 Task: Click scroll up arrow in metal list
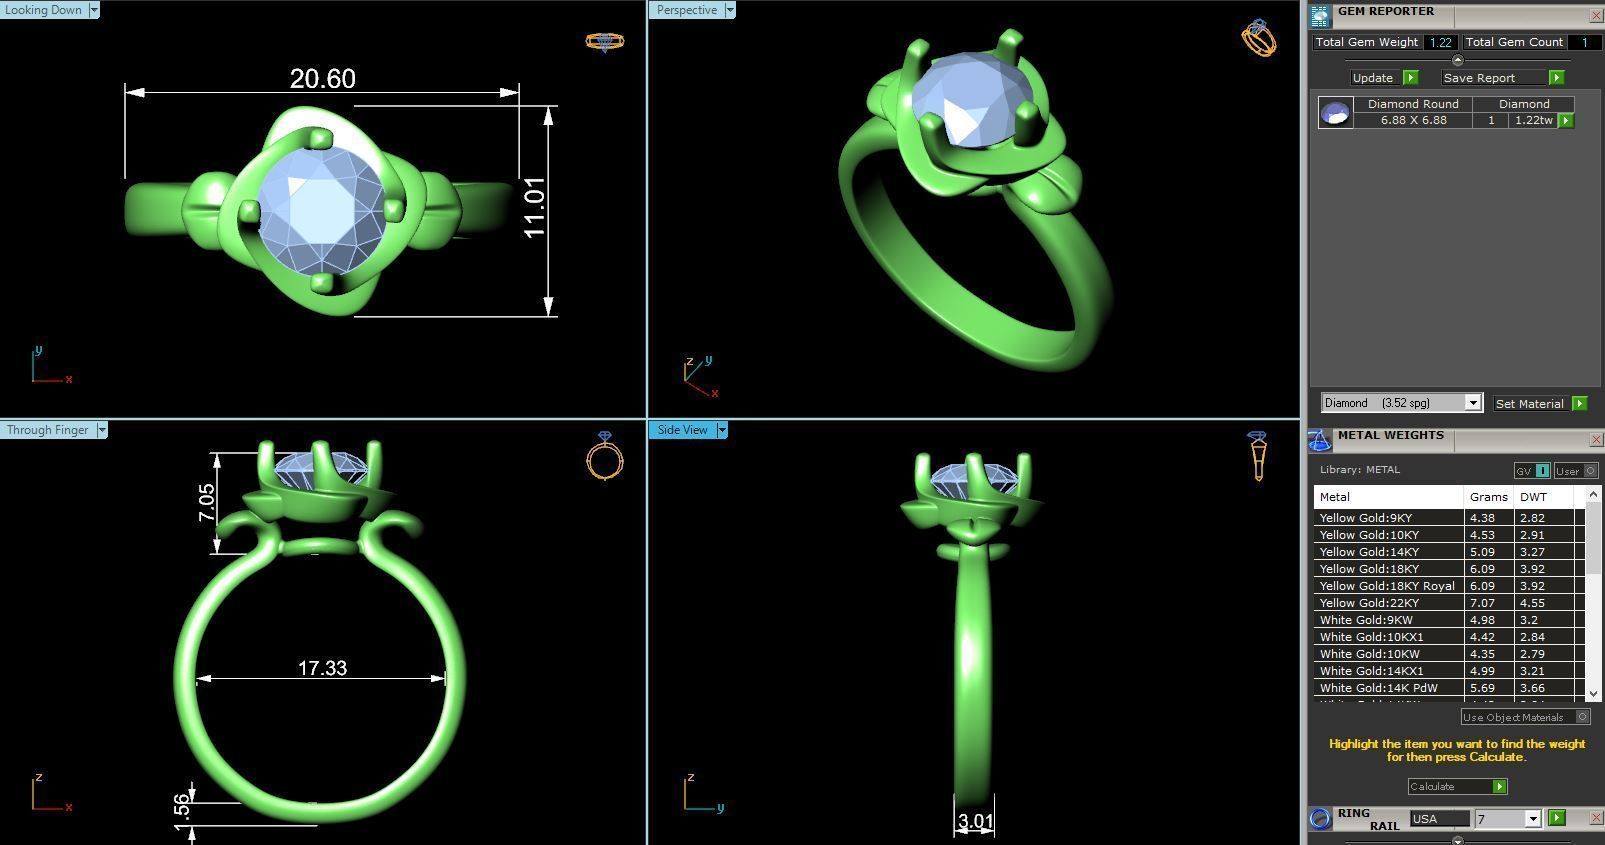[x=1593, y=495]
